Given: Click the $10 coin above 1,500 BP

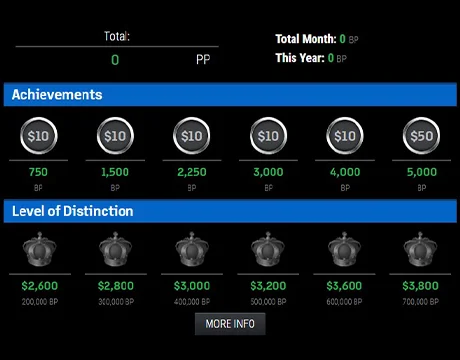Looking at the screenshot, I should 115,136.
